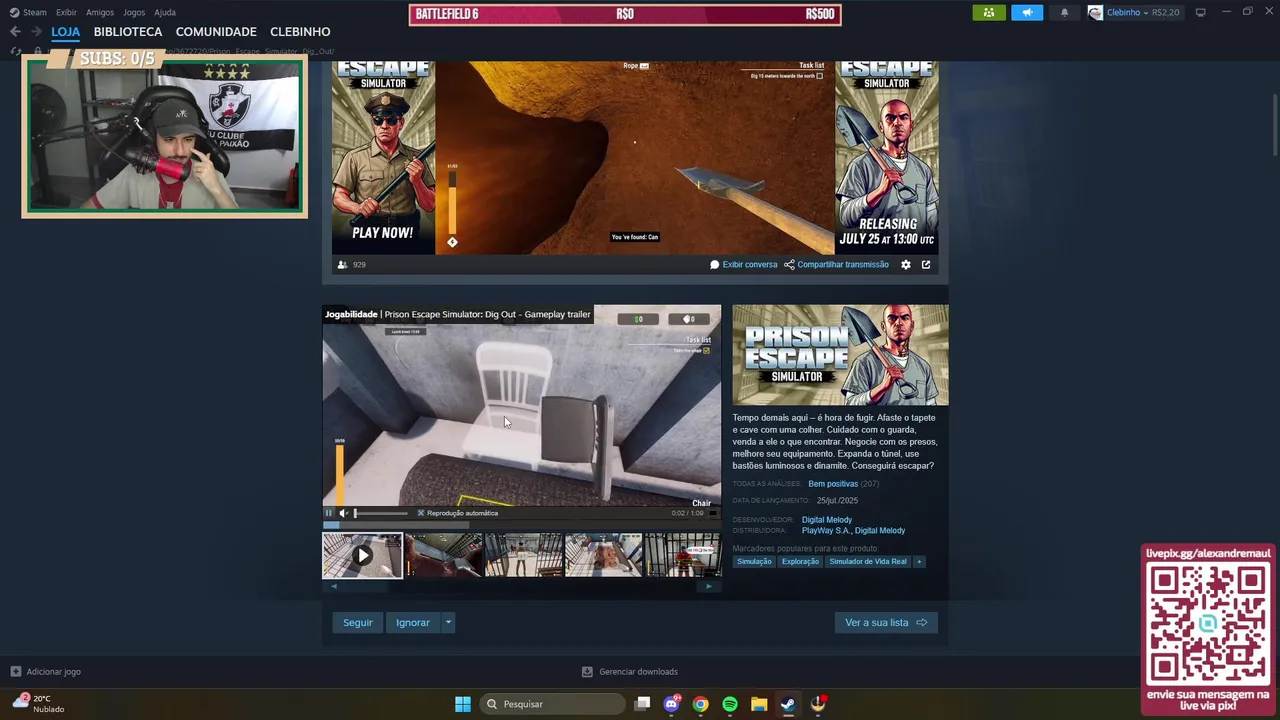Viewport: 1280px width, 720px height.
Task: Open Steam from the taskbar
Action: point(788,704)
